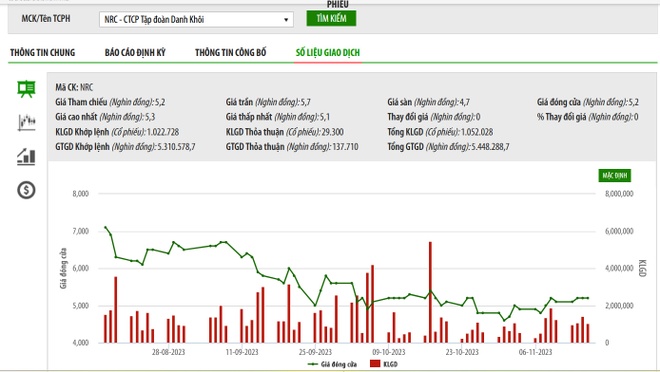Open the Thông tin công bố tab
This screenshot has height=372, width=660.
click(x=231, y=53)
